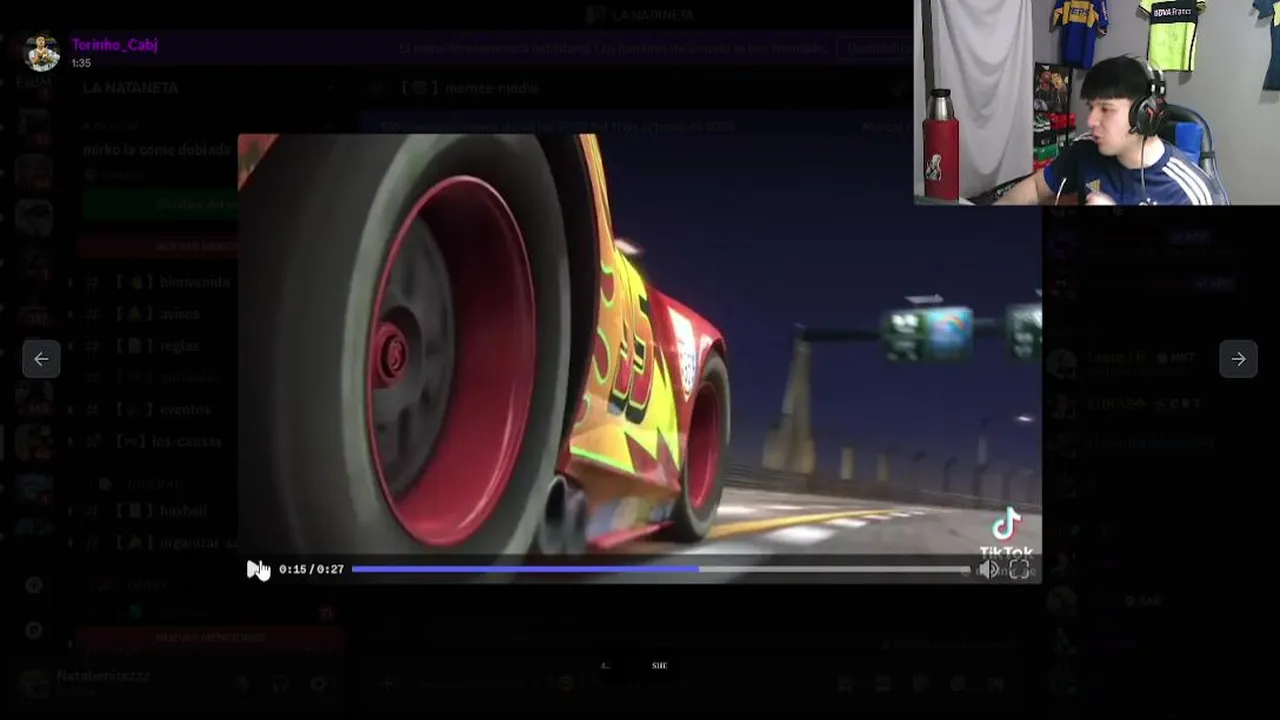
Task: Go to the previous media item arrow
Action: (x=41, y=359)
